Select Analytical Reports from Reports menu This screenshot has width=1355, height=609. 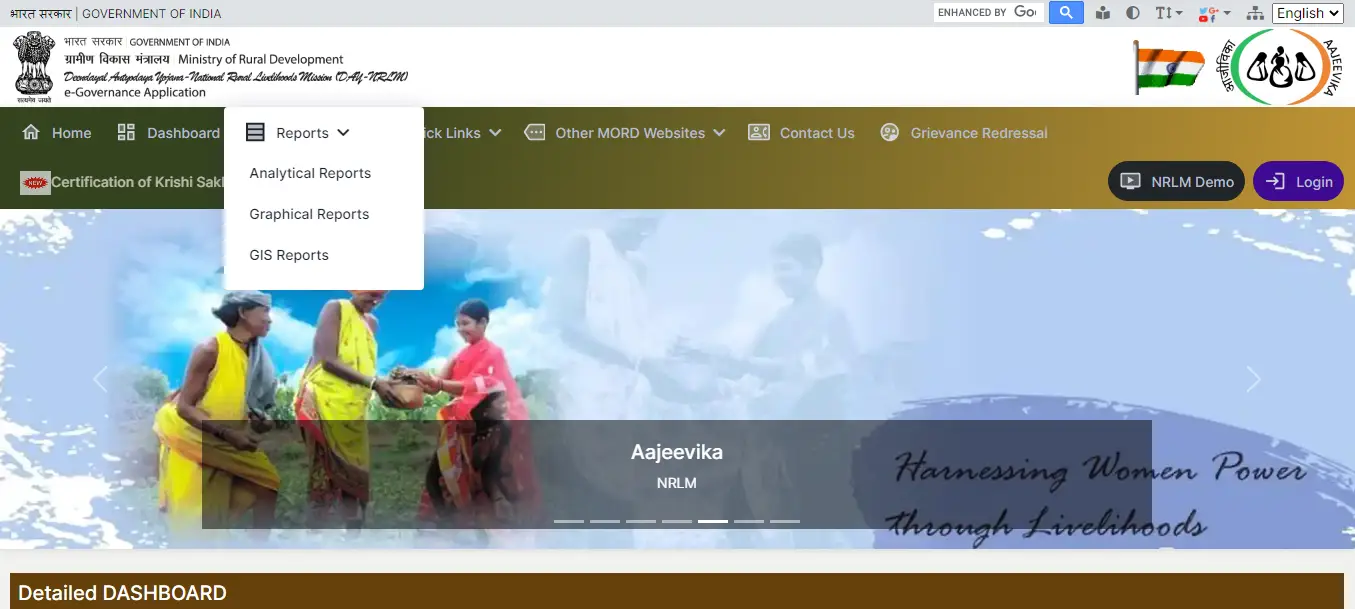point(310,173)
